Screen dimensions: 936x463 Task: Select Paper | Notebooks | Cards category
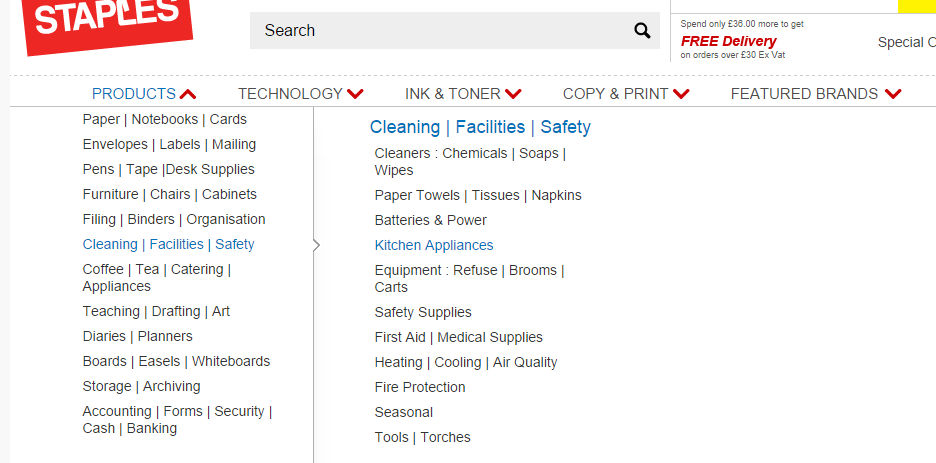point(165,119)
